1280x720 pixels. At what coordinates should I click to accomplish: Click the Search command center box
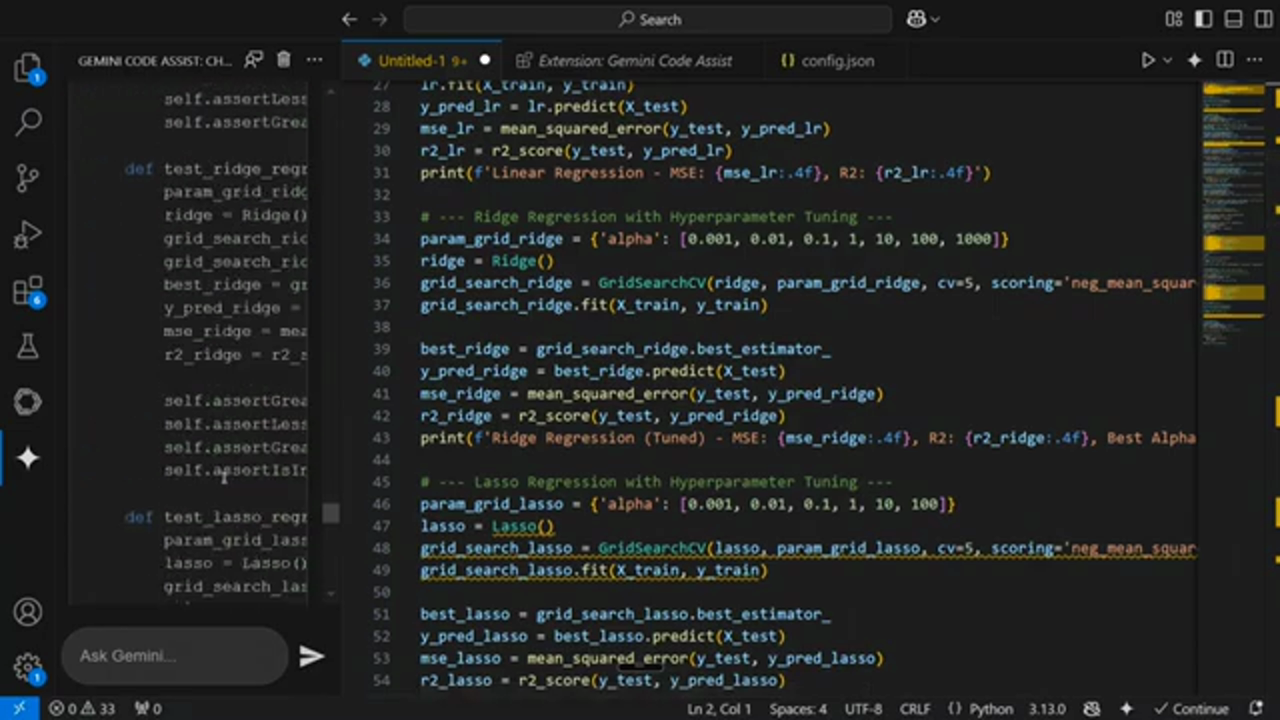648,19
